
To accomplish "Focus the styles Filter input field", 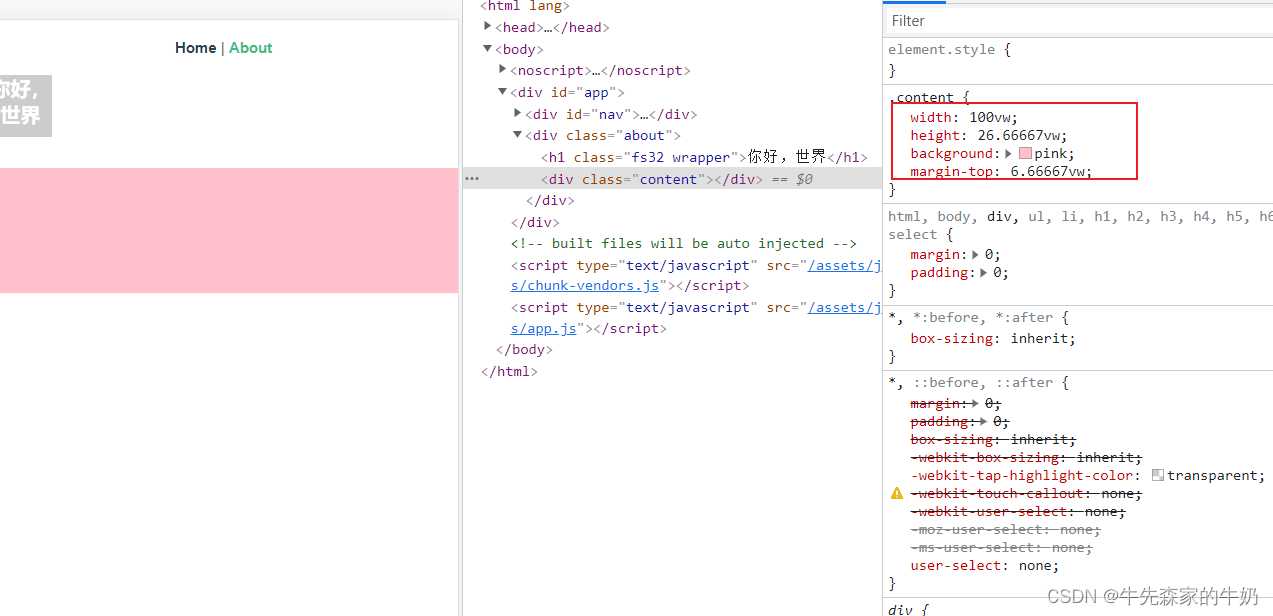I will (1078, 21).
